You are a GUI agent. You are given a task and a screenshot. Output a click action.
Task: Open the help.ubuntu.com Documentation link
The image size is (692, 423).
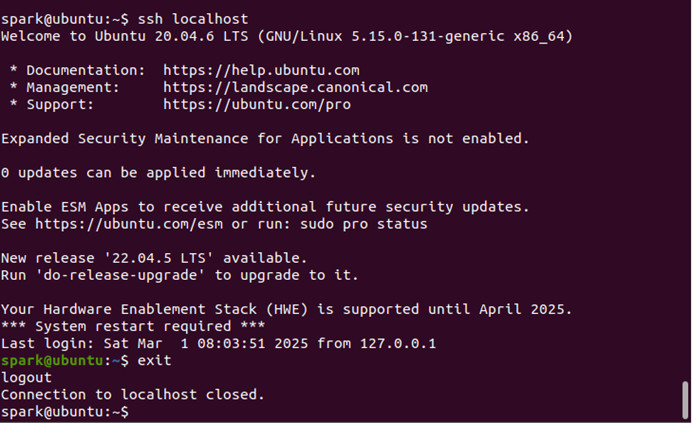261,70
